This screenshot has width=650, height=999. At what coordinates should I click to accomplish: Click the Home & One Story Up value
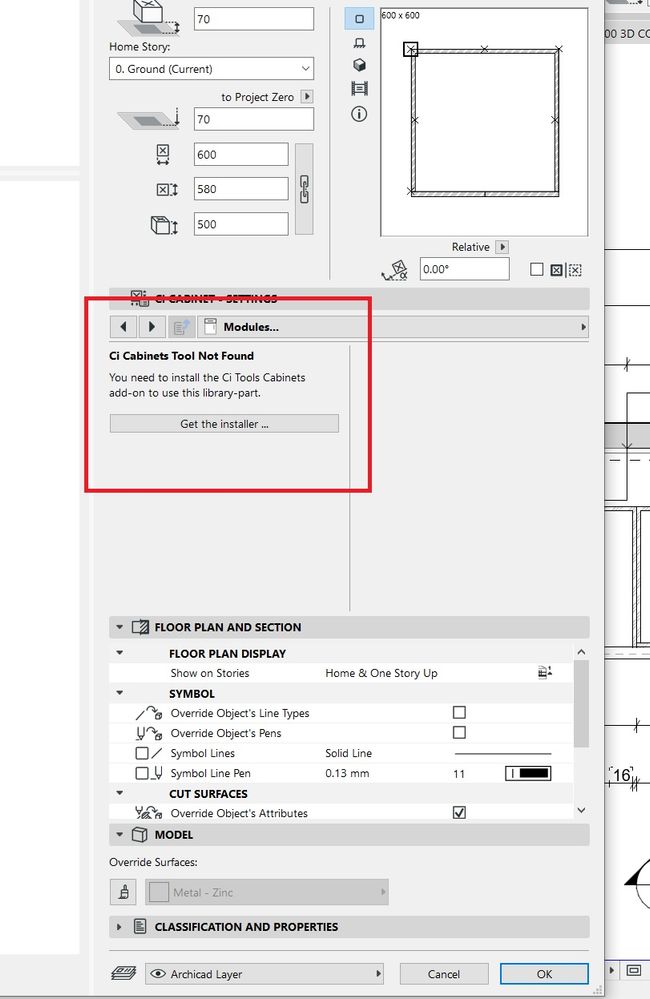click(x=381, y=673)
